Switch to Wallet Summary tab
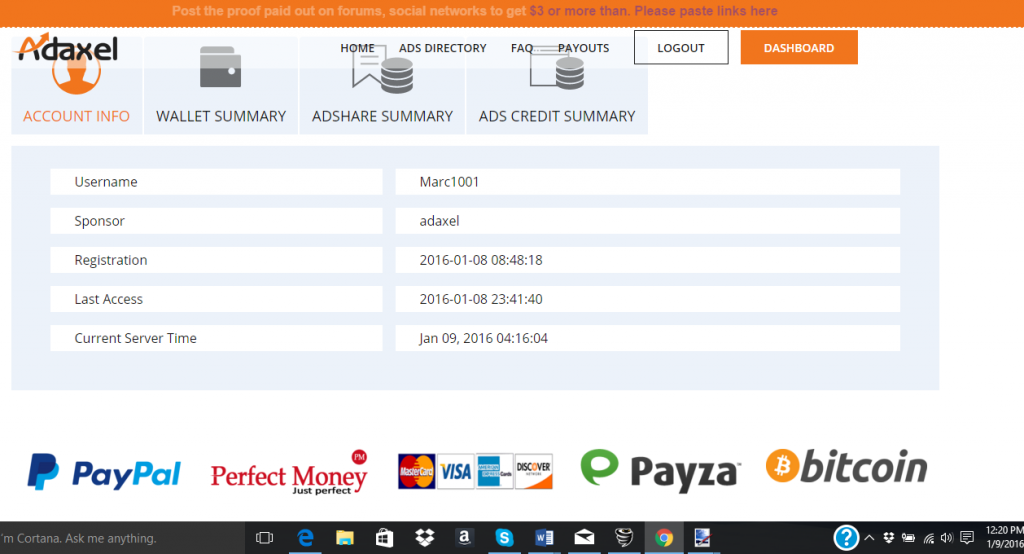 point(221,86)
